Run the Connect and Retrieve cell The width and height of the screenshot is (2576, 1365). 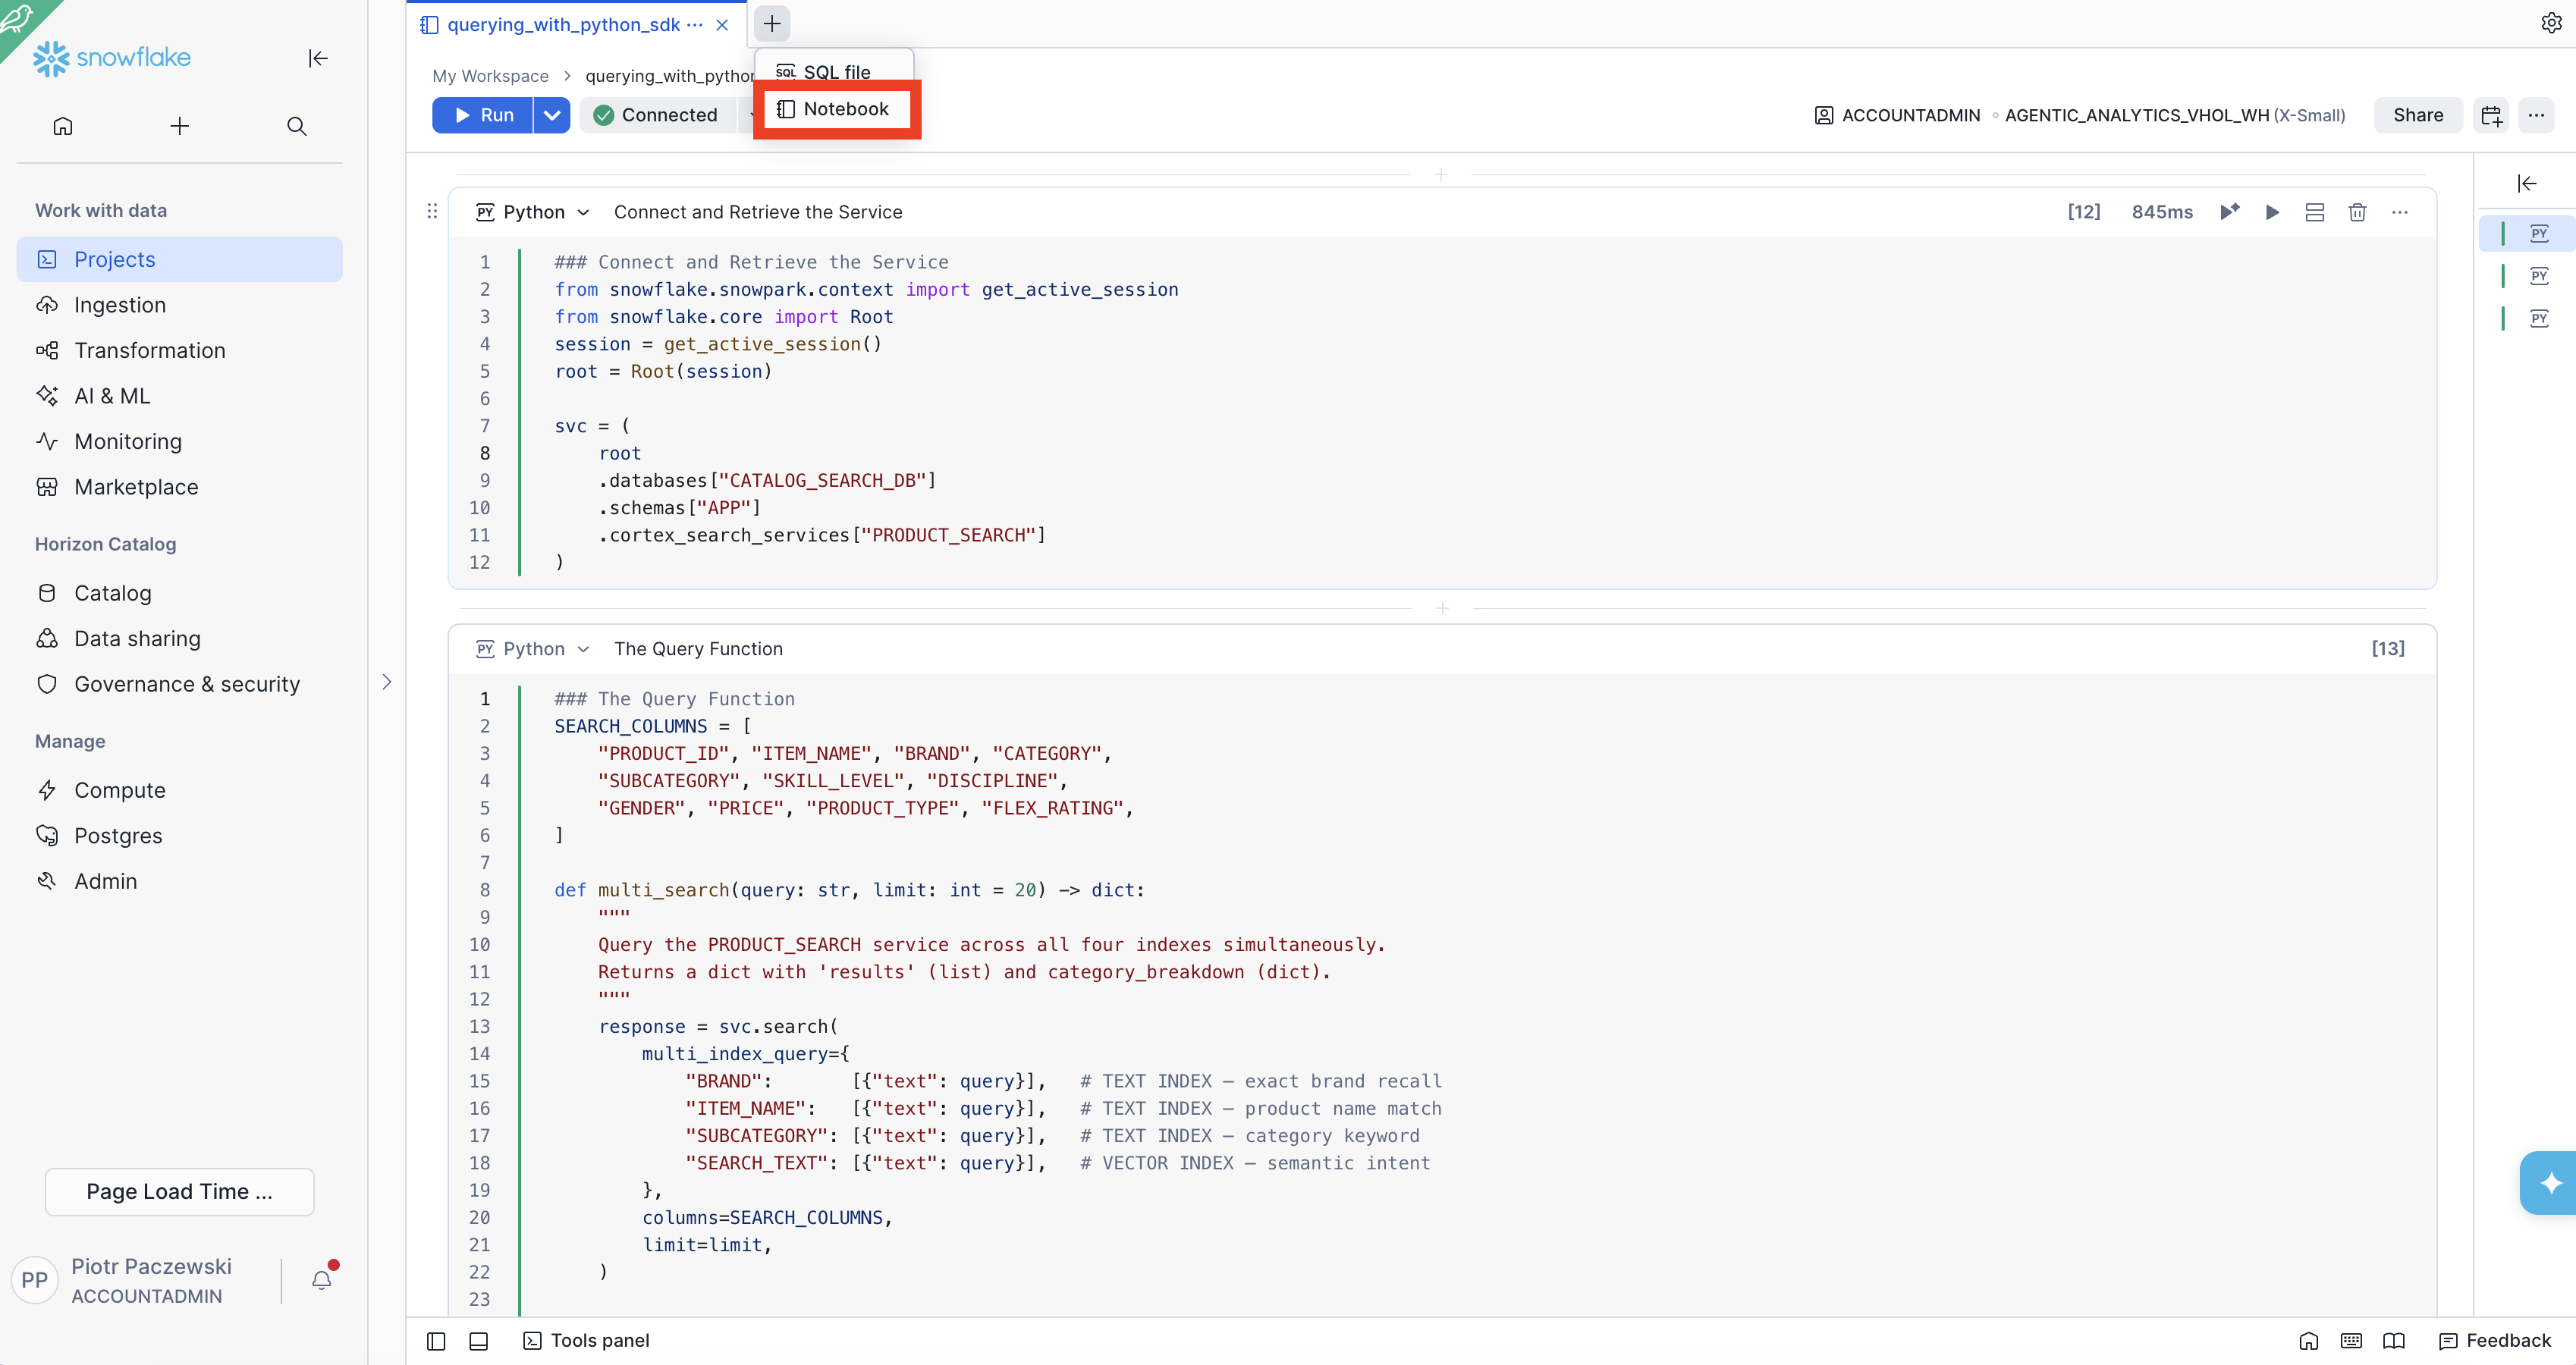[x=2272, y=212]
